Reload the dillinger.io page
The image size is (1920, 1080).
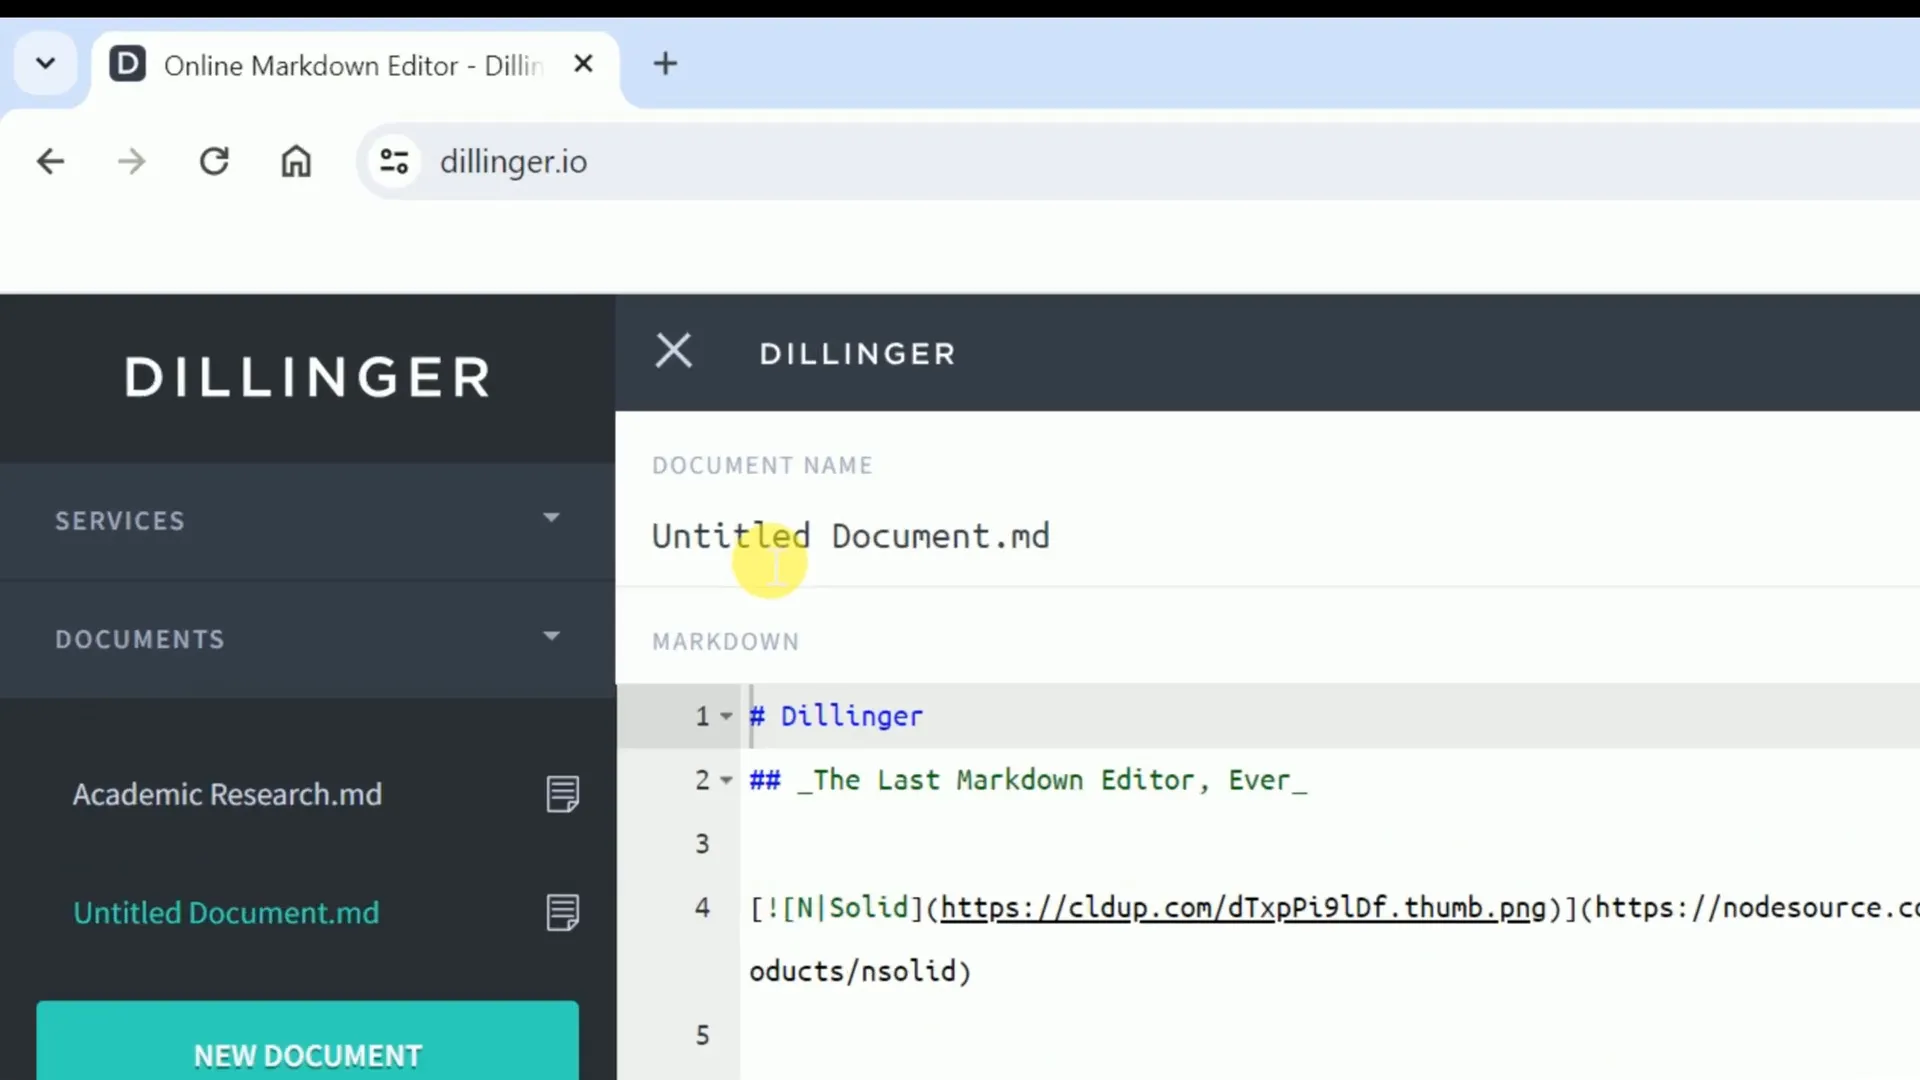(214, 161)
